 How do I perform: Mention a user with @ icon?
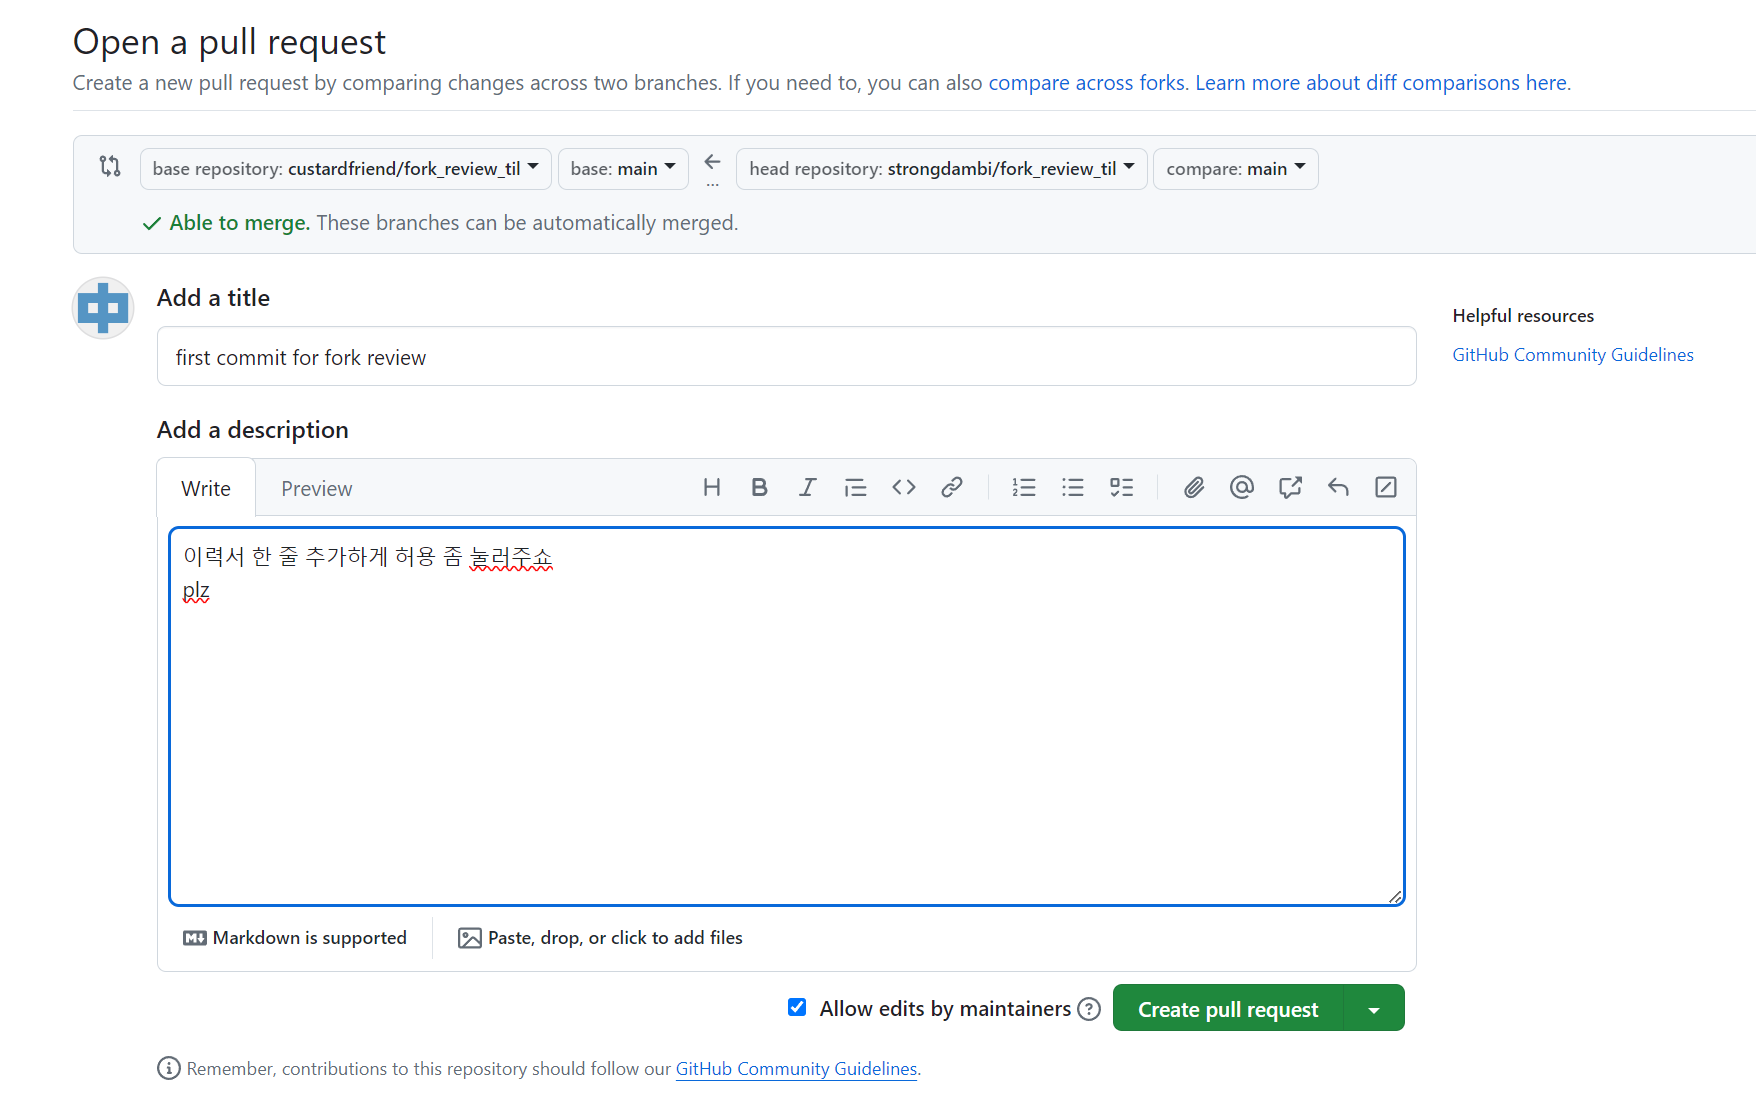pos(1242,487)
